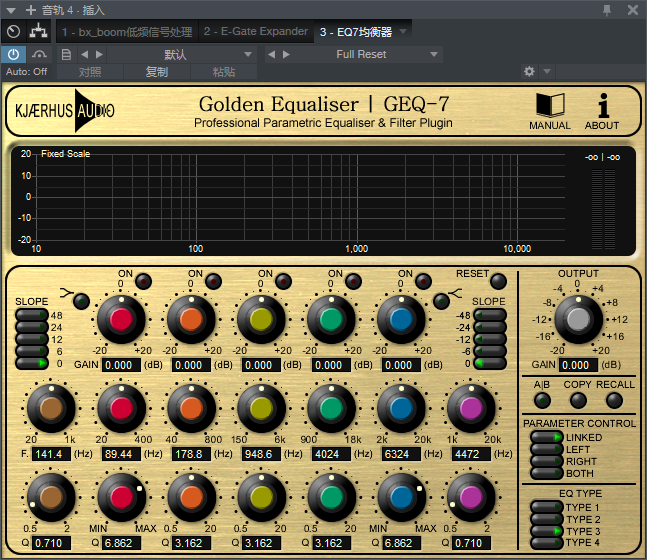The width and height of the screenshot is (647, 560).
Task: Pin the plugin window
Action: tap(607, 10)
